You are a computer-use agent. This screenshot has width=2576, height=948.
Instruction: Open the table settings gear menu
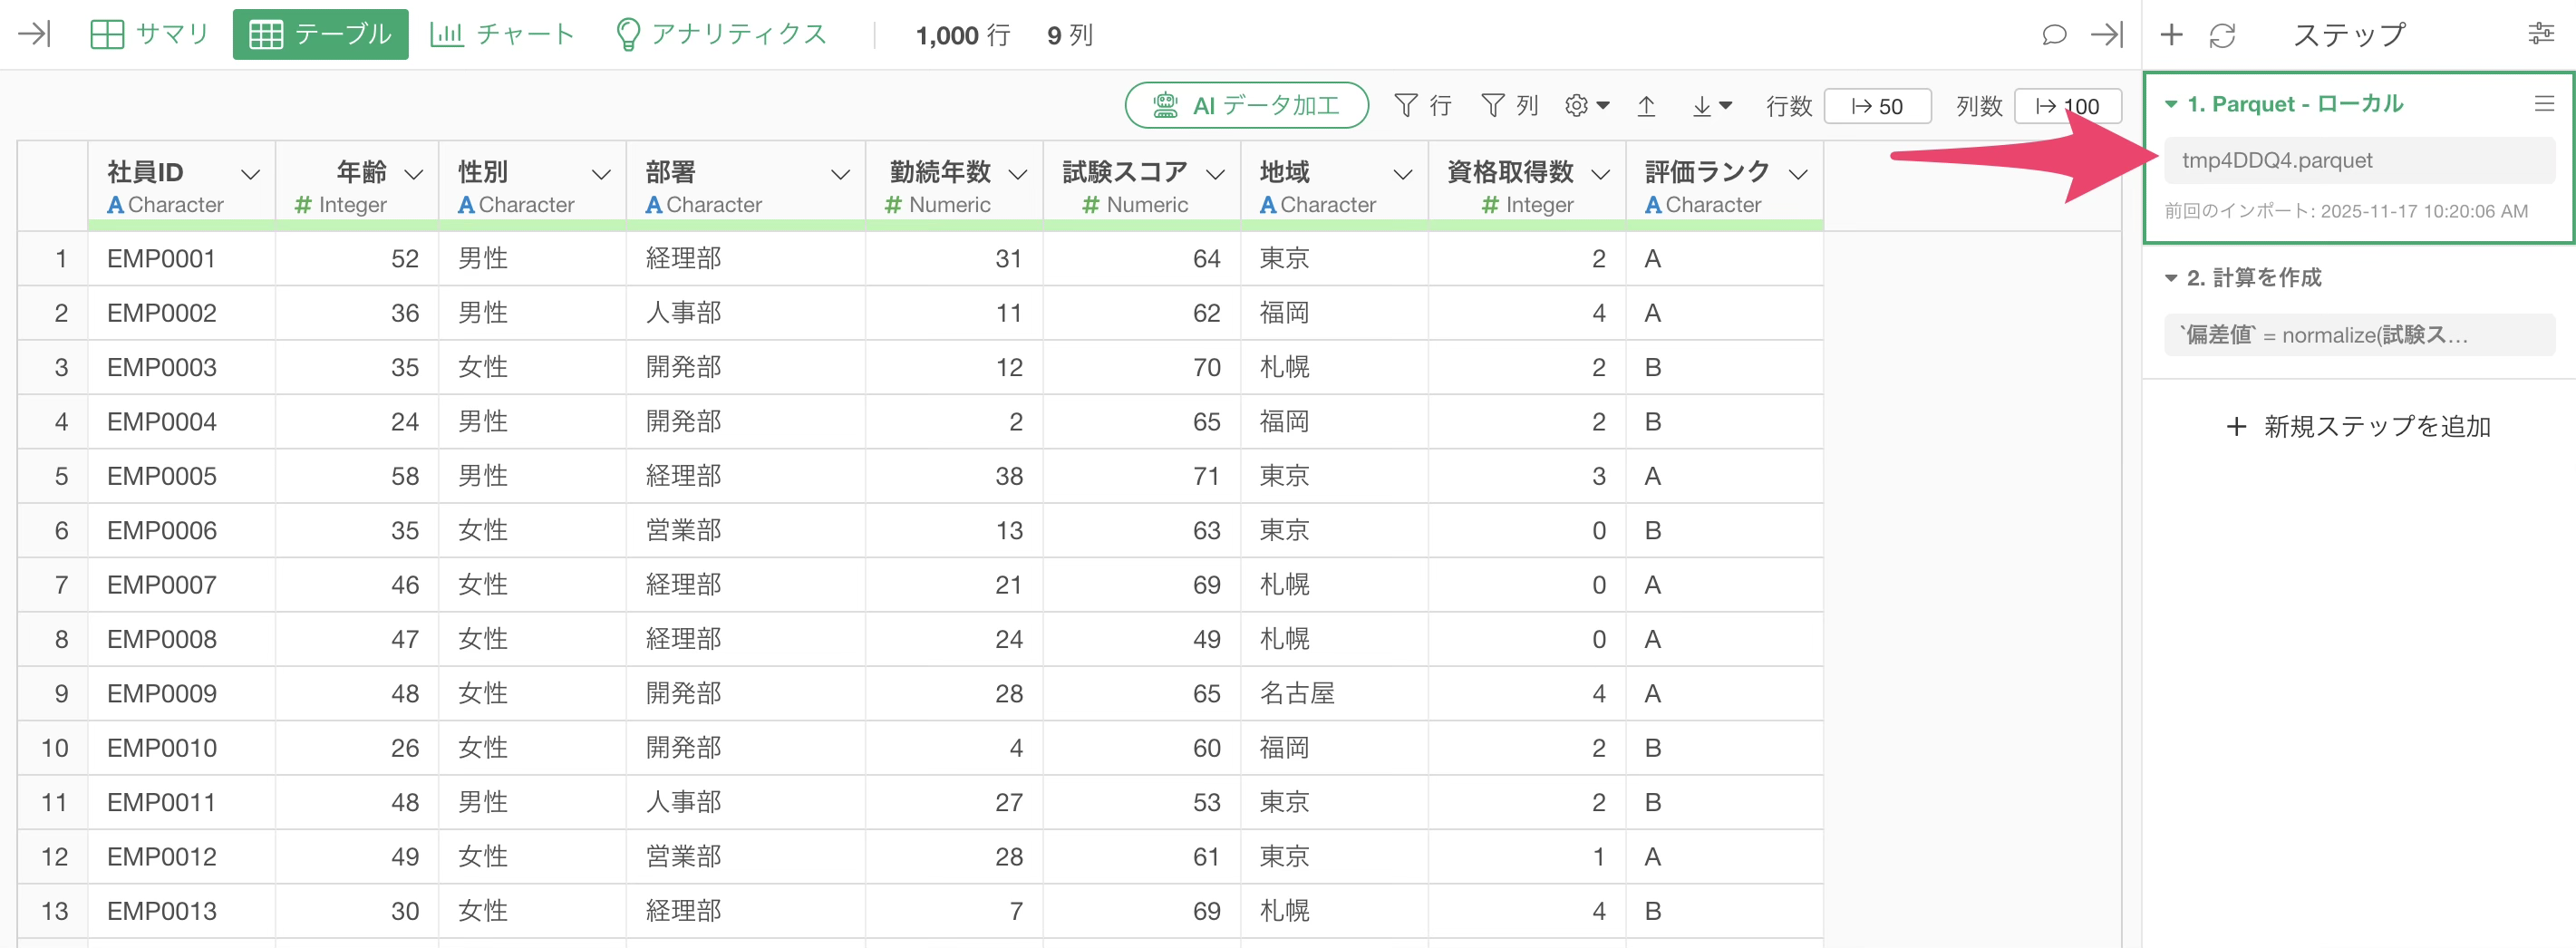[x=1586, y=106]
